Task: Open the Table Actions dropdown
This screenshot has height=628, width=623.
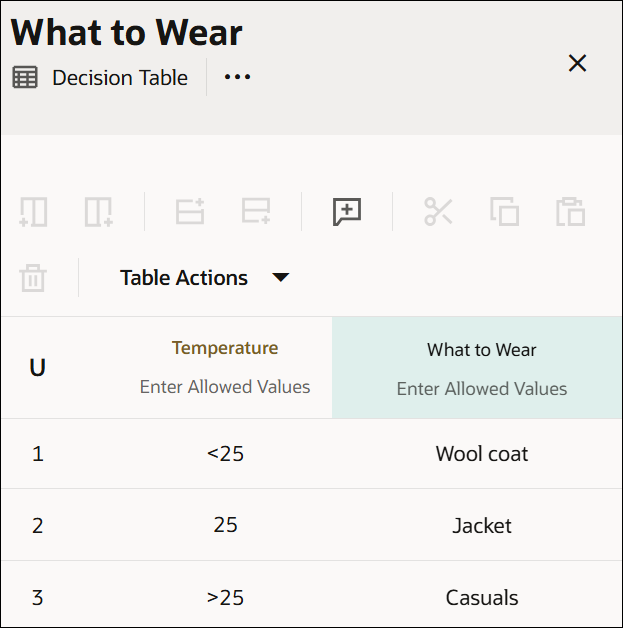Action: [x=204, y=278]
